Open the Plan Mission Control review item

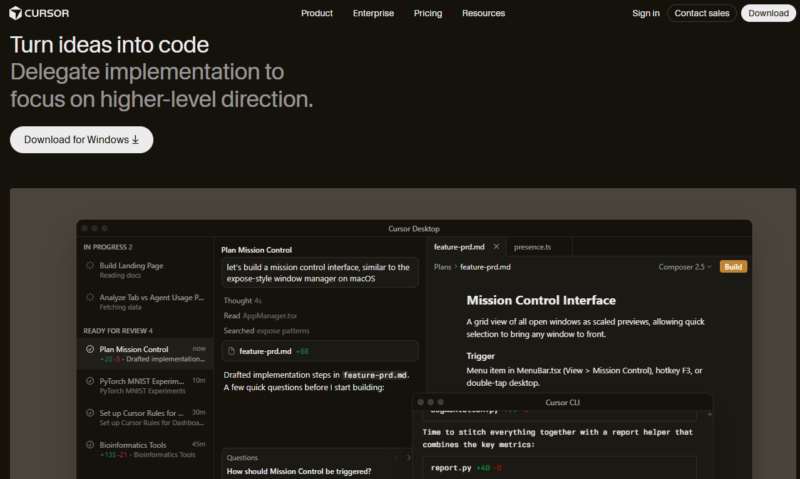click(145, 354)
